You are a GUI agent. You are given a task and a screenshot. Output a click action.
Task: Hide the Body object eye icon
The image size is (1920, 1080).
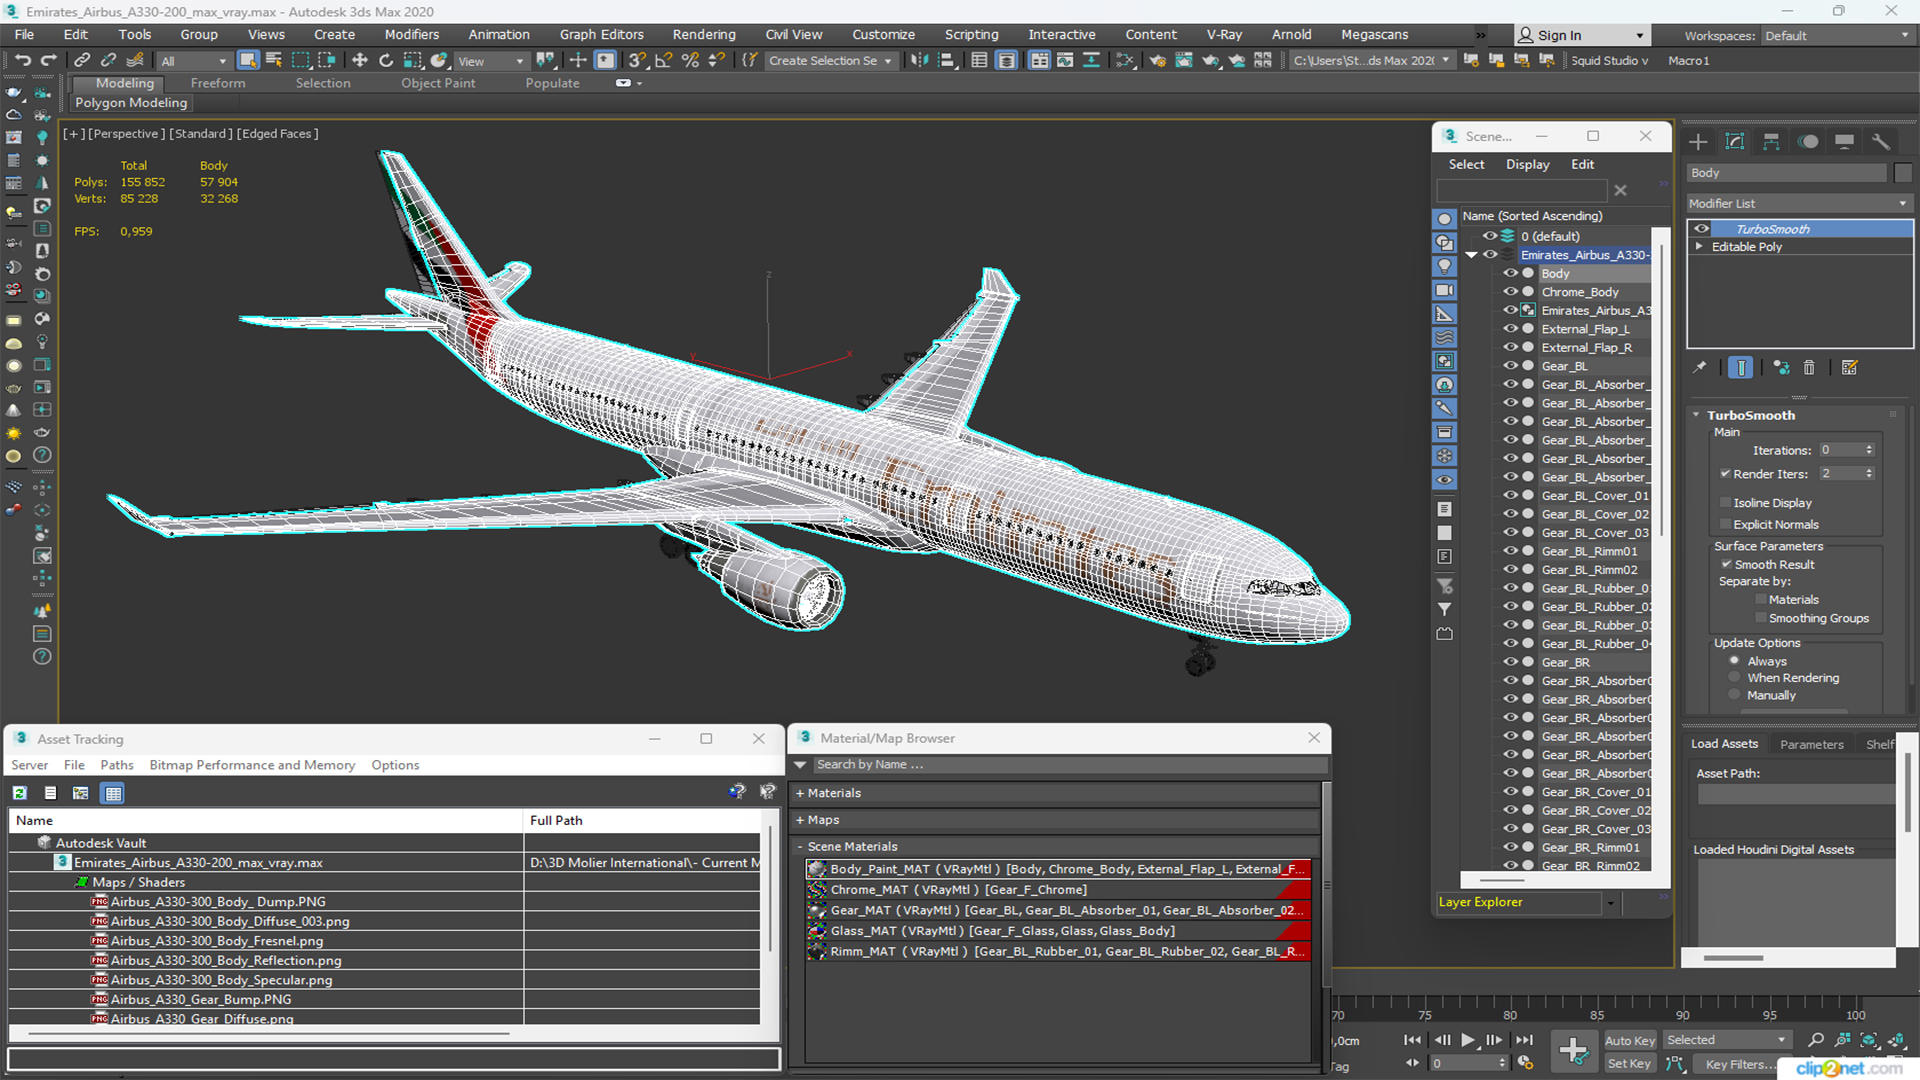[x=1510, y=273]
